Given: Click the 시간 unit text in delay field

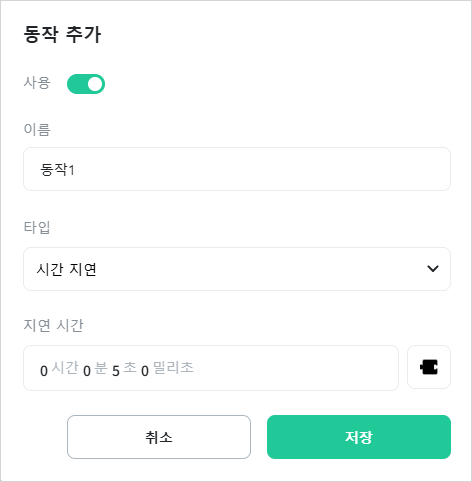Looking at the screenshot, I should [x=65, y=368].
